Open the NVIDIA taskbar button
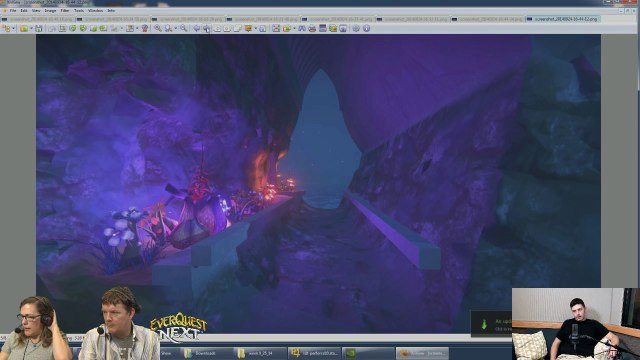This screenshot has width=640, height=360. (x=368, y=353)
